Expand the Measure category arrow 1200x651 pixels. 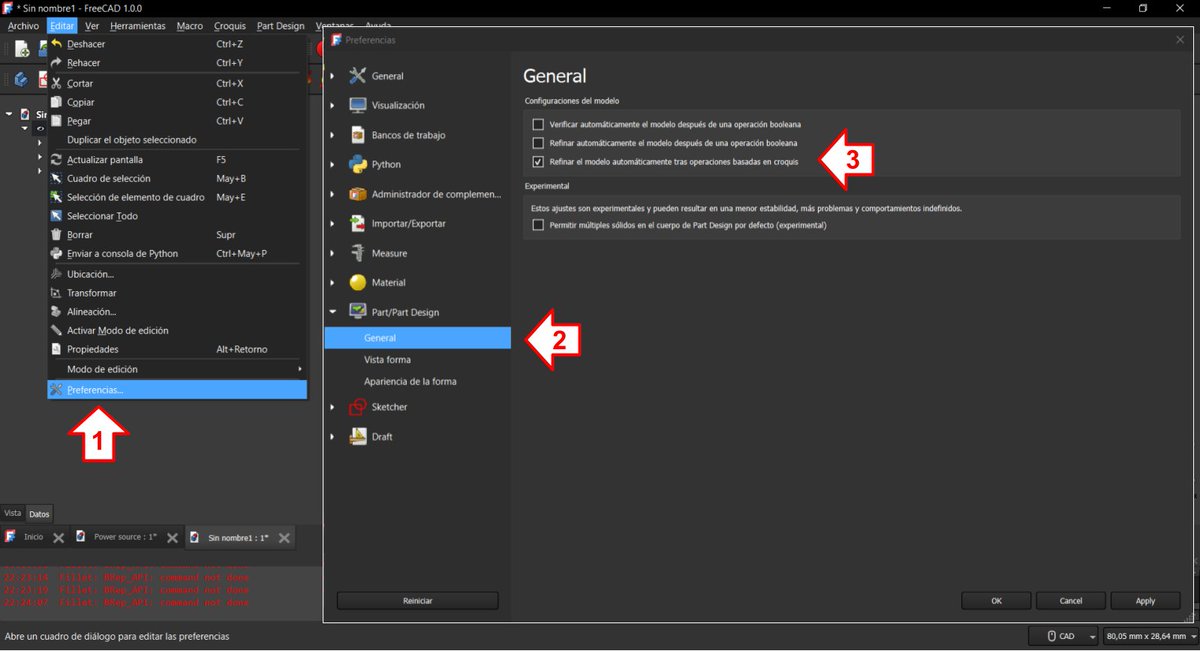click(333, 253)
